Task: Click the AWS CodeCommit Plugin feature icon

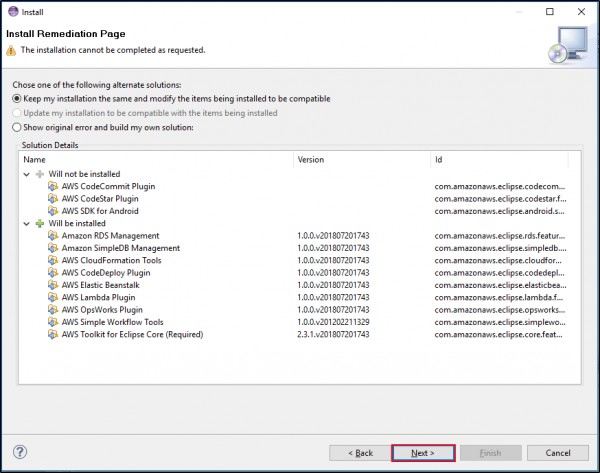Action: pyautogui.click(x=53, y=186)
